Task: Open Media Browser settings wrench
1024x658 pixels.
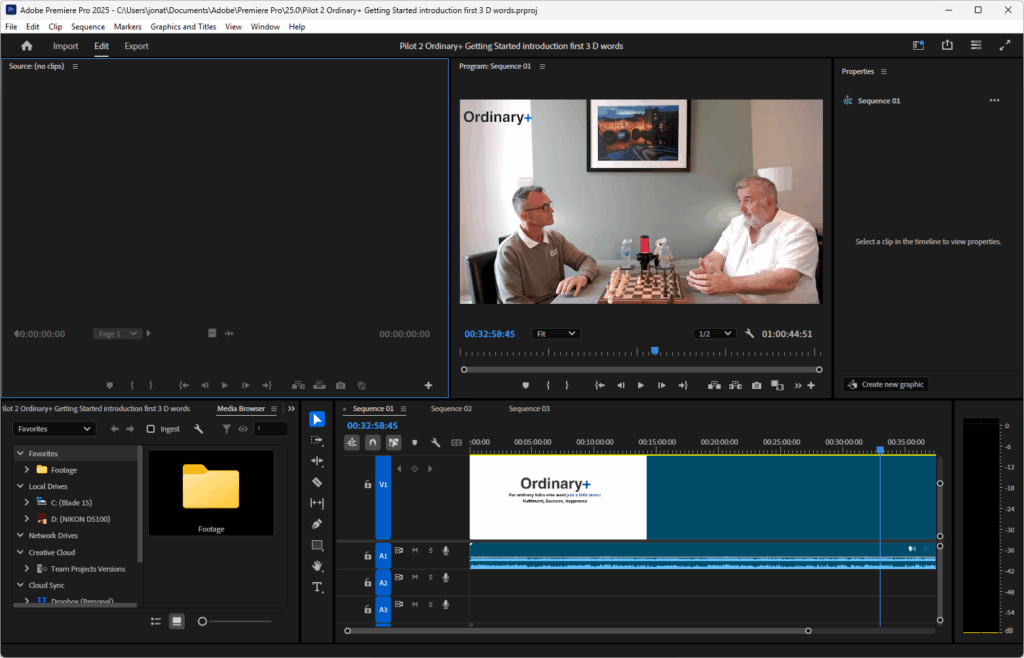Action: click(x=199, y=429)
